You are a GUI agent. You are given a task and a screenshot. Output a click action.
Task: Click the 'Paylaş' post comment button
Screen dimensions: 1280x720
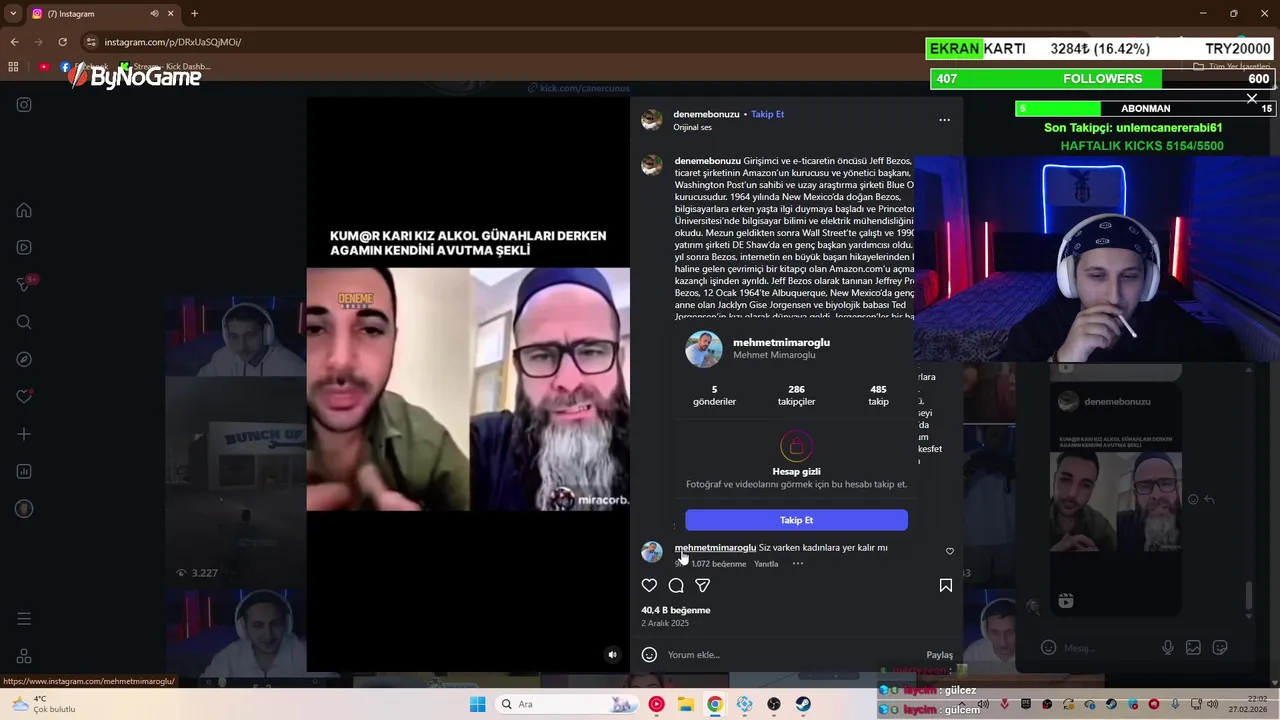pyautogui.click(x=939, y=655)
